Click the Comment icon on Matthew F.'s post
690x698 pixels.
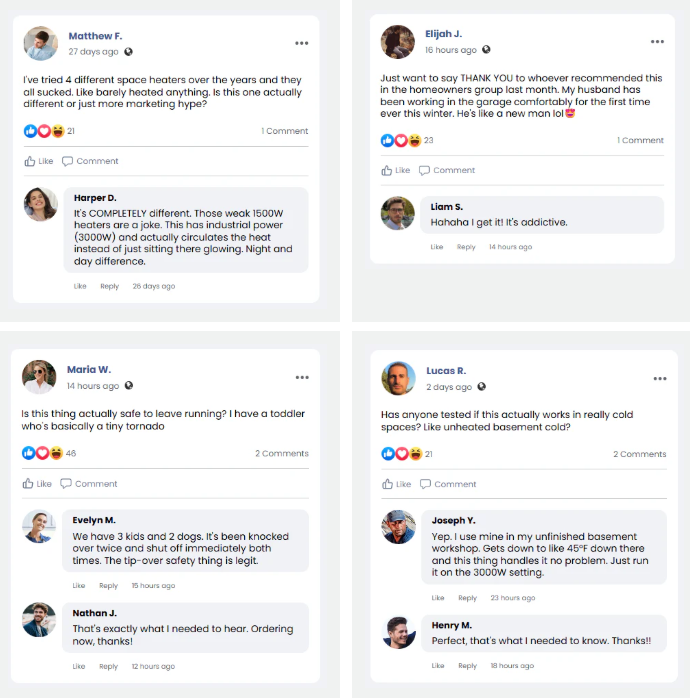point(68,161)
